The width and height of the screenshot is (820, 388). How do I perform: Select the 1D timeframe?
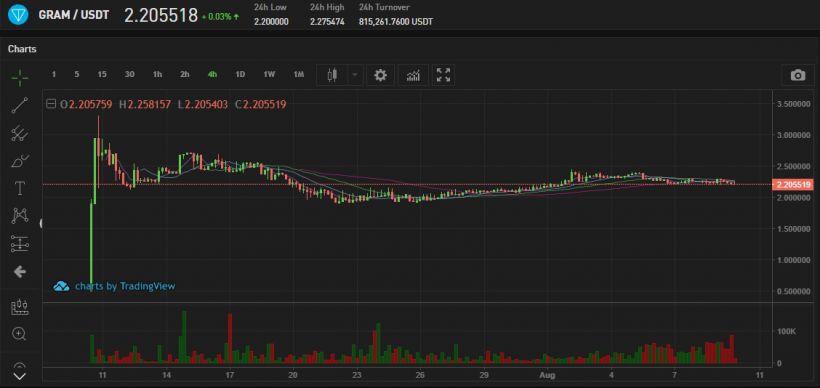(x=240, y=75)
